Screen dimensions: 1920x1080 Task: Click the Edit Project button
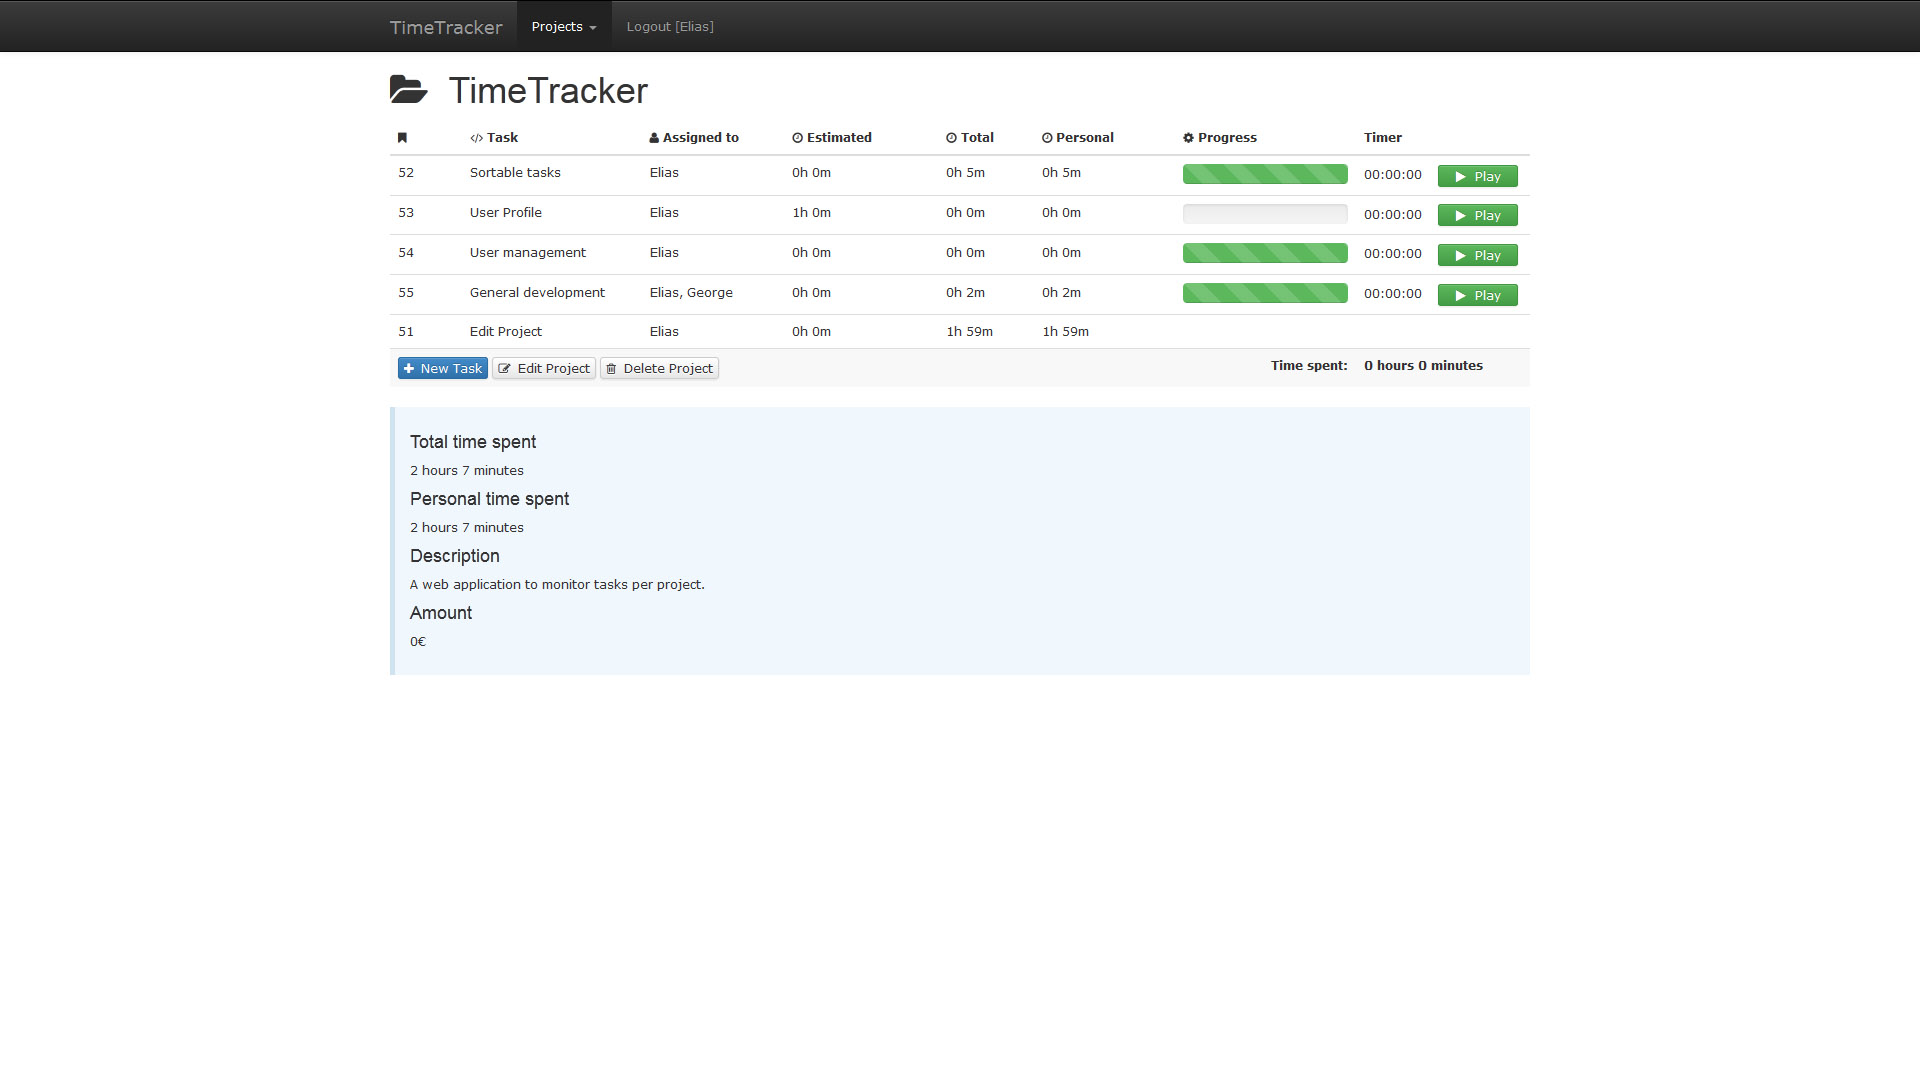[x=543, y=368]
